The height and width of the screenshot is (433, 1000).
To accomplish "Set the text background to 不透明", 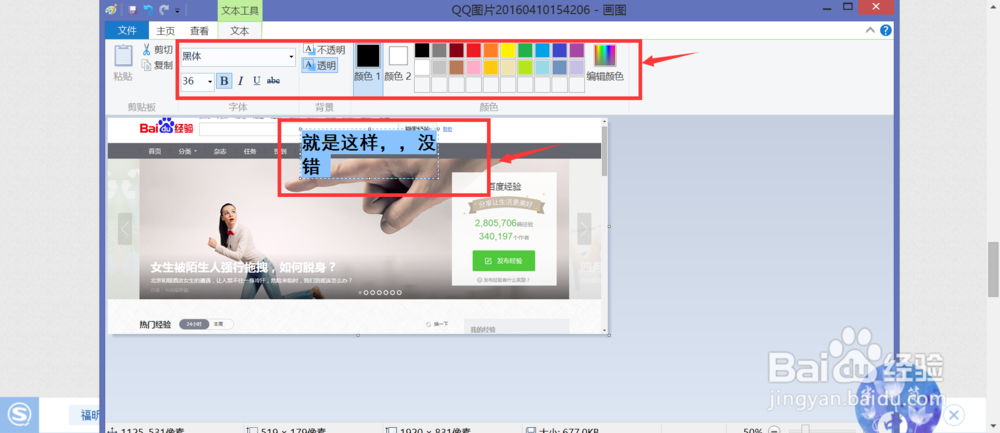I will [323, 50].
